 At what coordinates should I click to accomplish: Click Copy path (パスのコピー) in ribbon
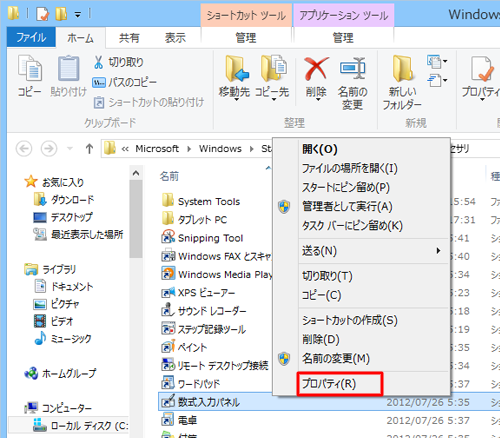coord(124,82)
